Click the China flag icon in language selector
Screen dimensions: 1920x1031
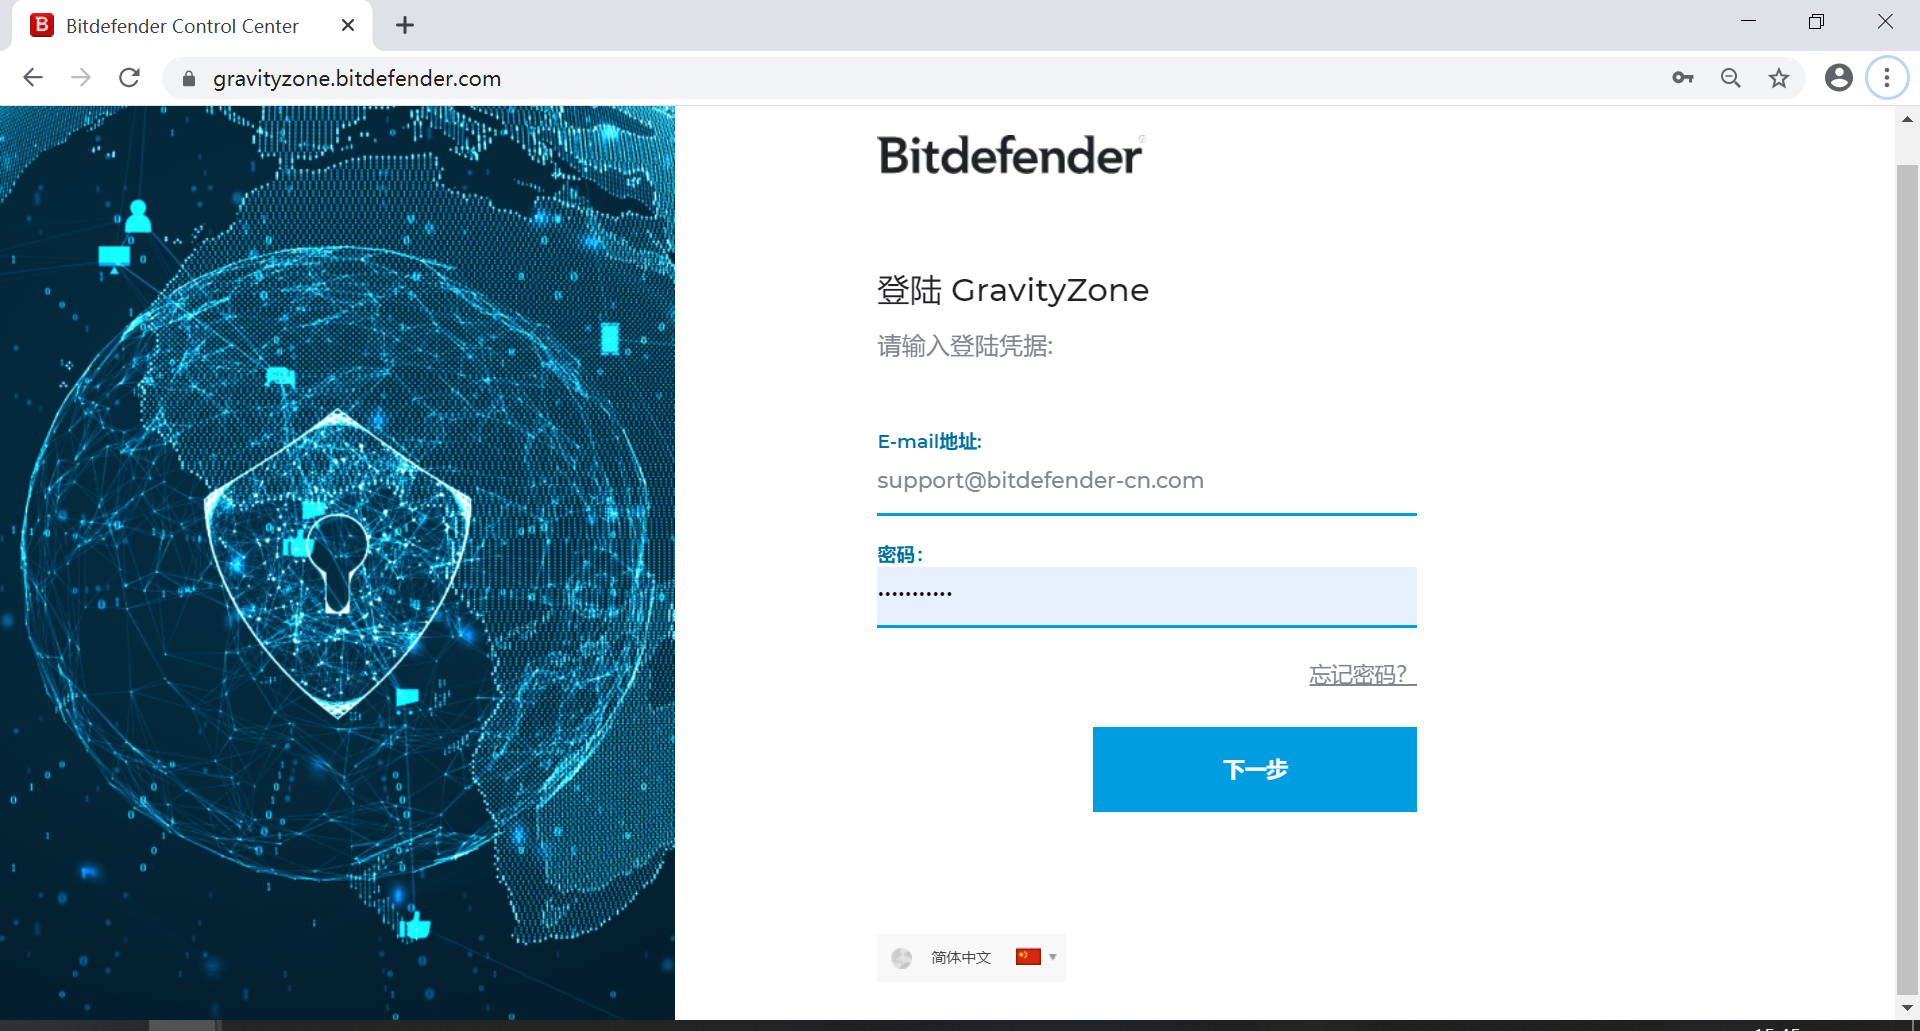coord(1028,957)
